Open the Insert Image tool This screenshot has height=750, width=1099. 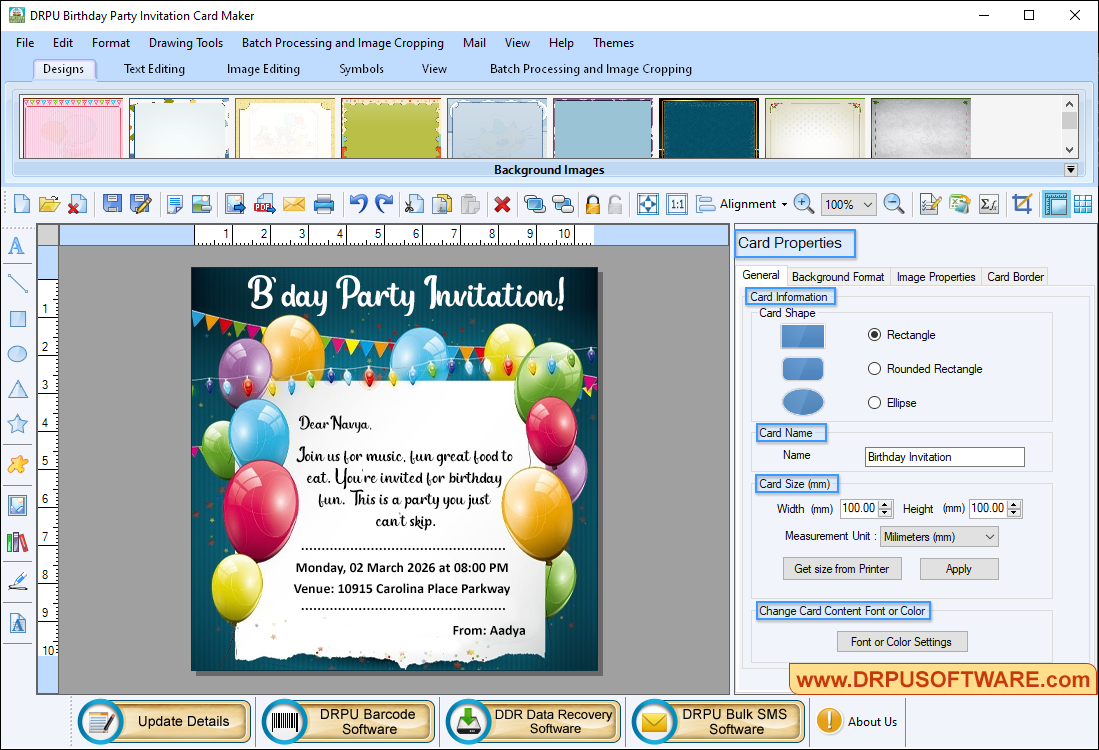coord(16,505)
